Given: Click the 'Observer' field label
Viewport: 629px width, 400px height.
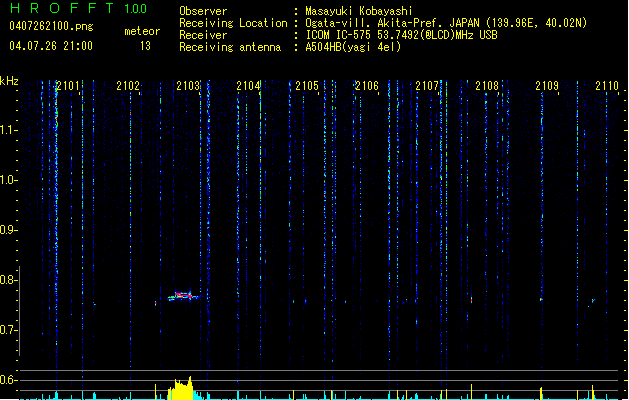Looking at the screenshot, I should point(203,11).
